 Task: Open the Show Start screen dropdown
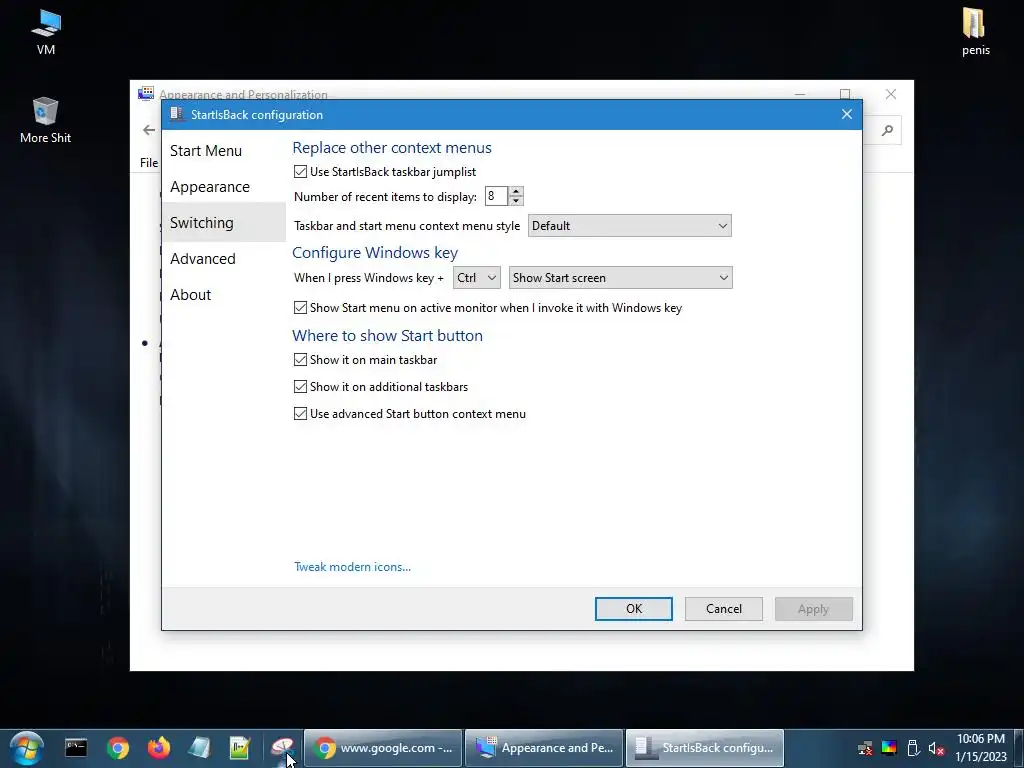coord(620,278)
